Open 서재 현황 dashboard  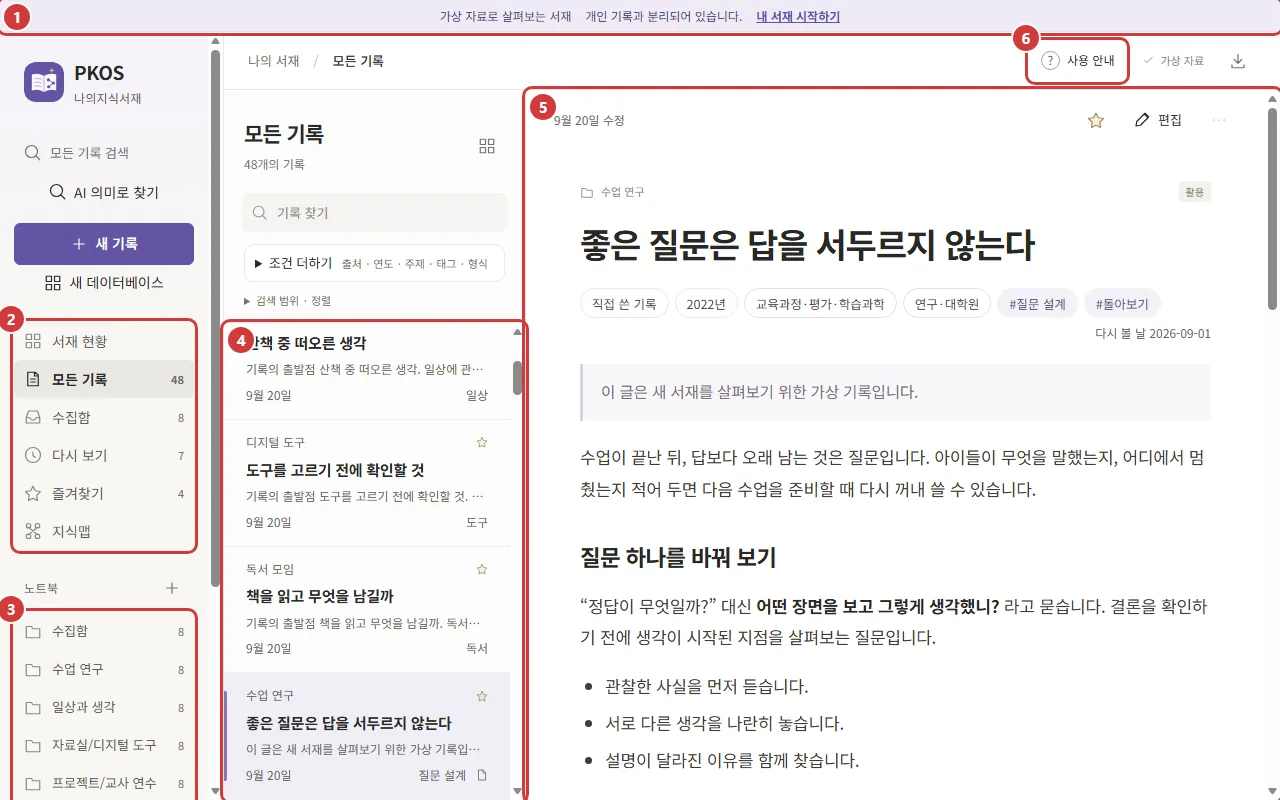[x=104, y=341]
